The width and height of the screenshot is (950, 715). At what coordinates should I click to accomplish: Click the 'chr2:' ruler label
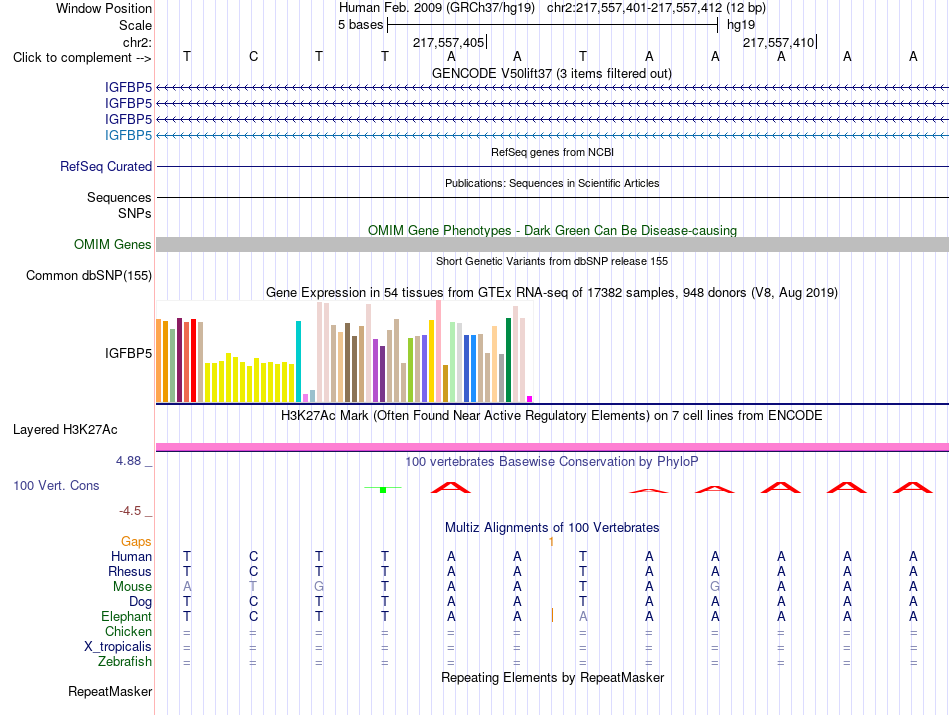point(137,42)
